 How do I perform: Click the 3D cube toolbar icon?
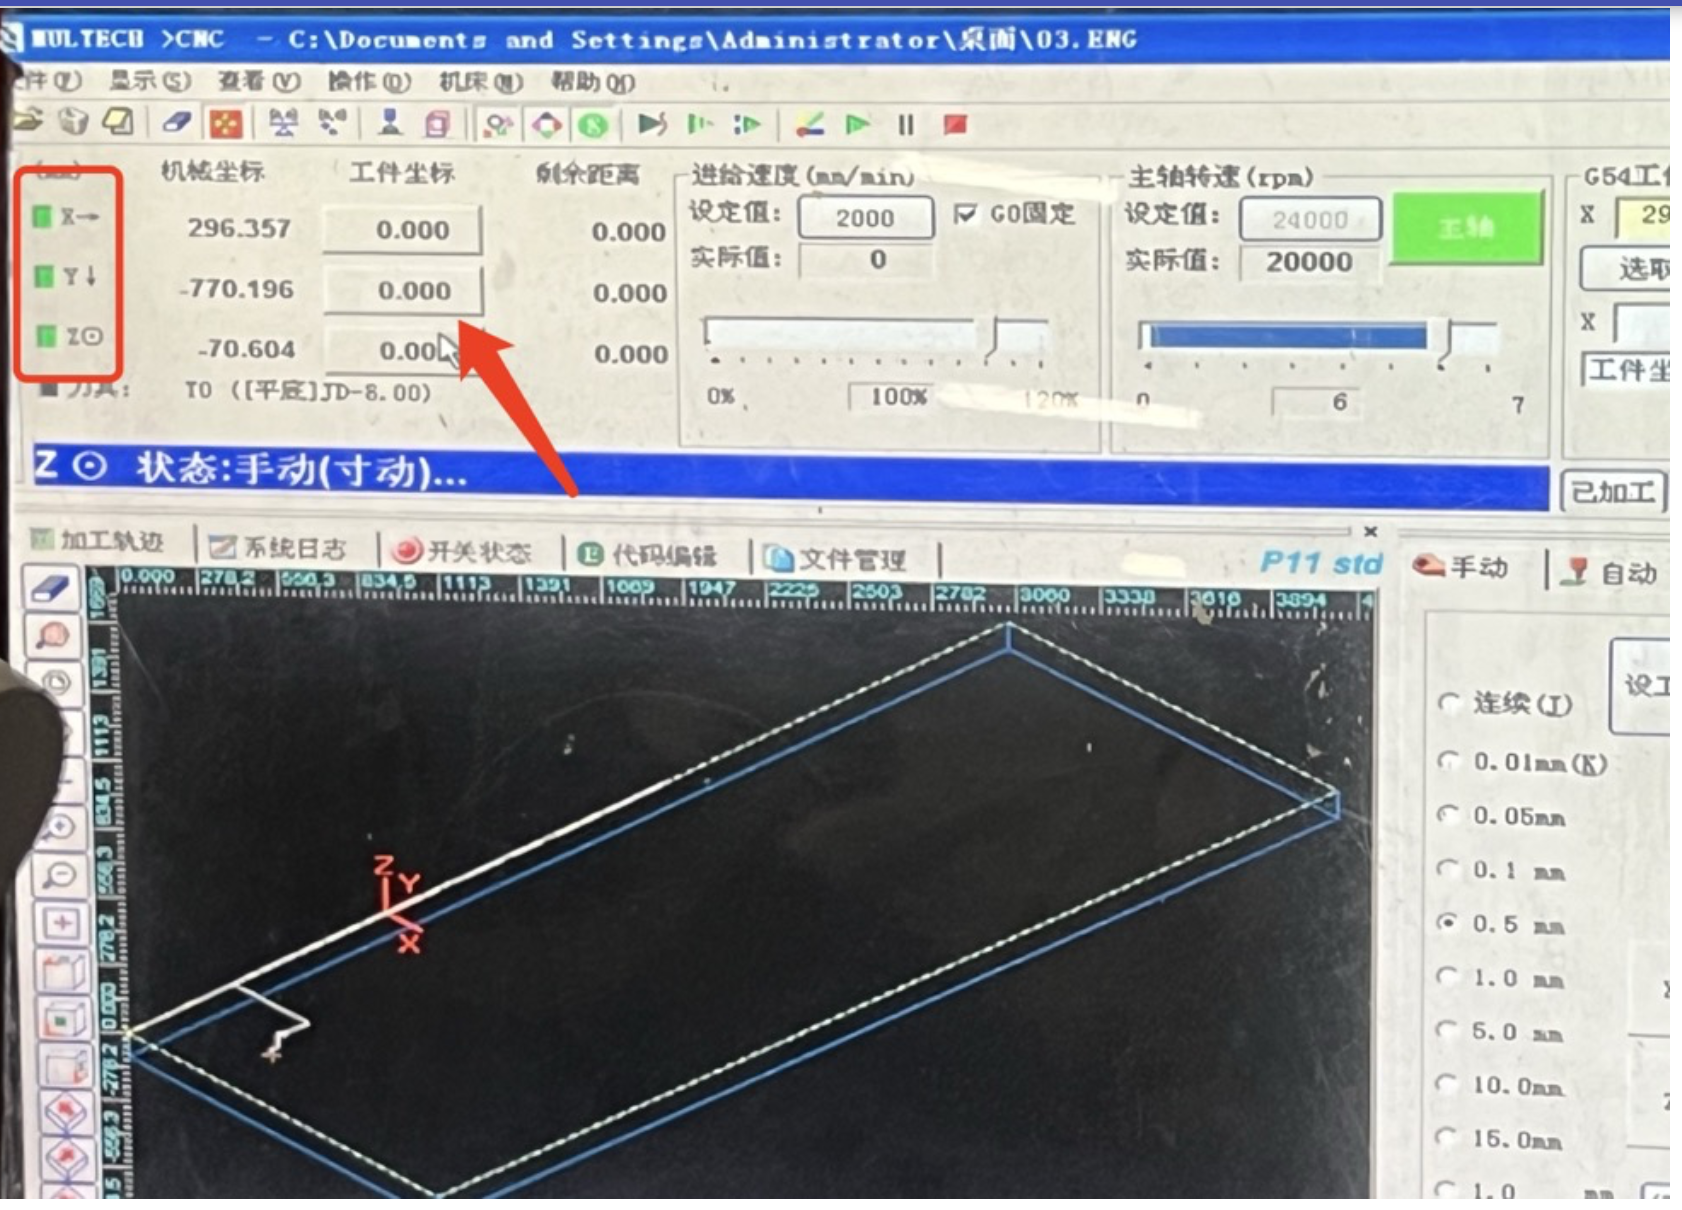pos(73,122)
